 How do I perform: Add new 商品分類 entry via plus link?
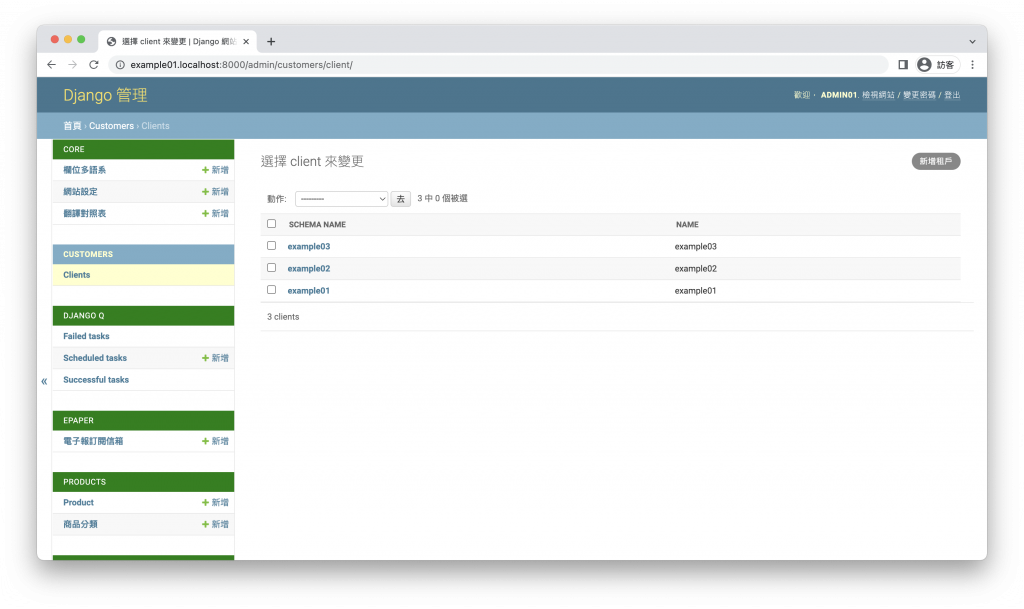(x=215, y=524)
